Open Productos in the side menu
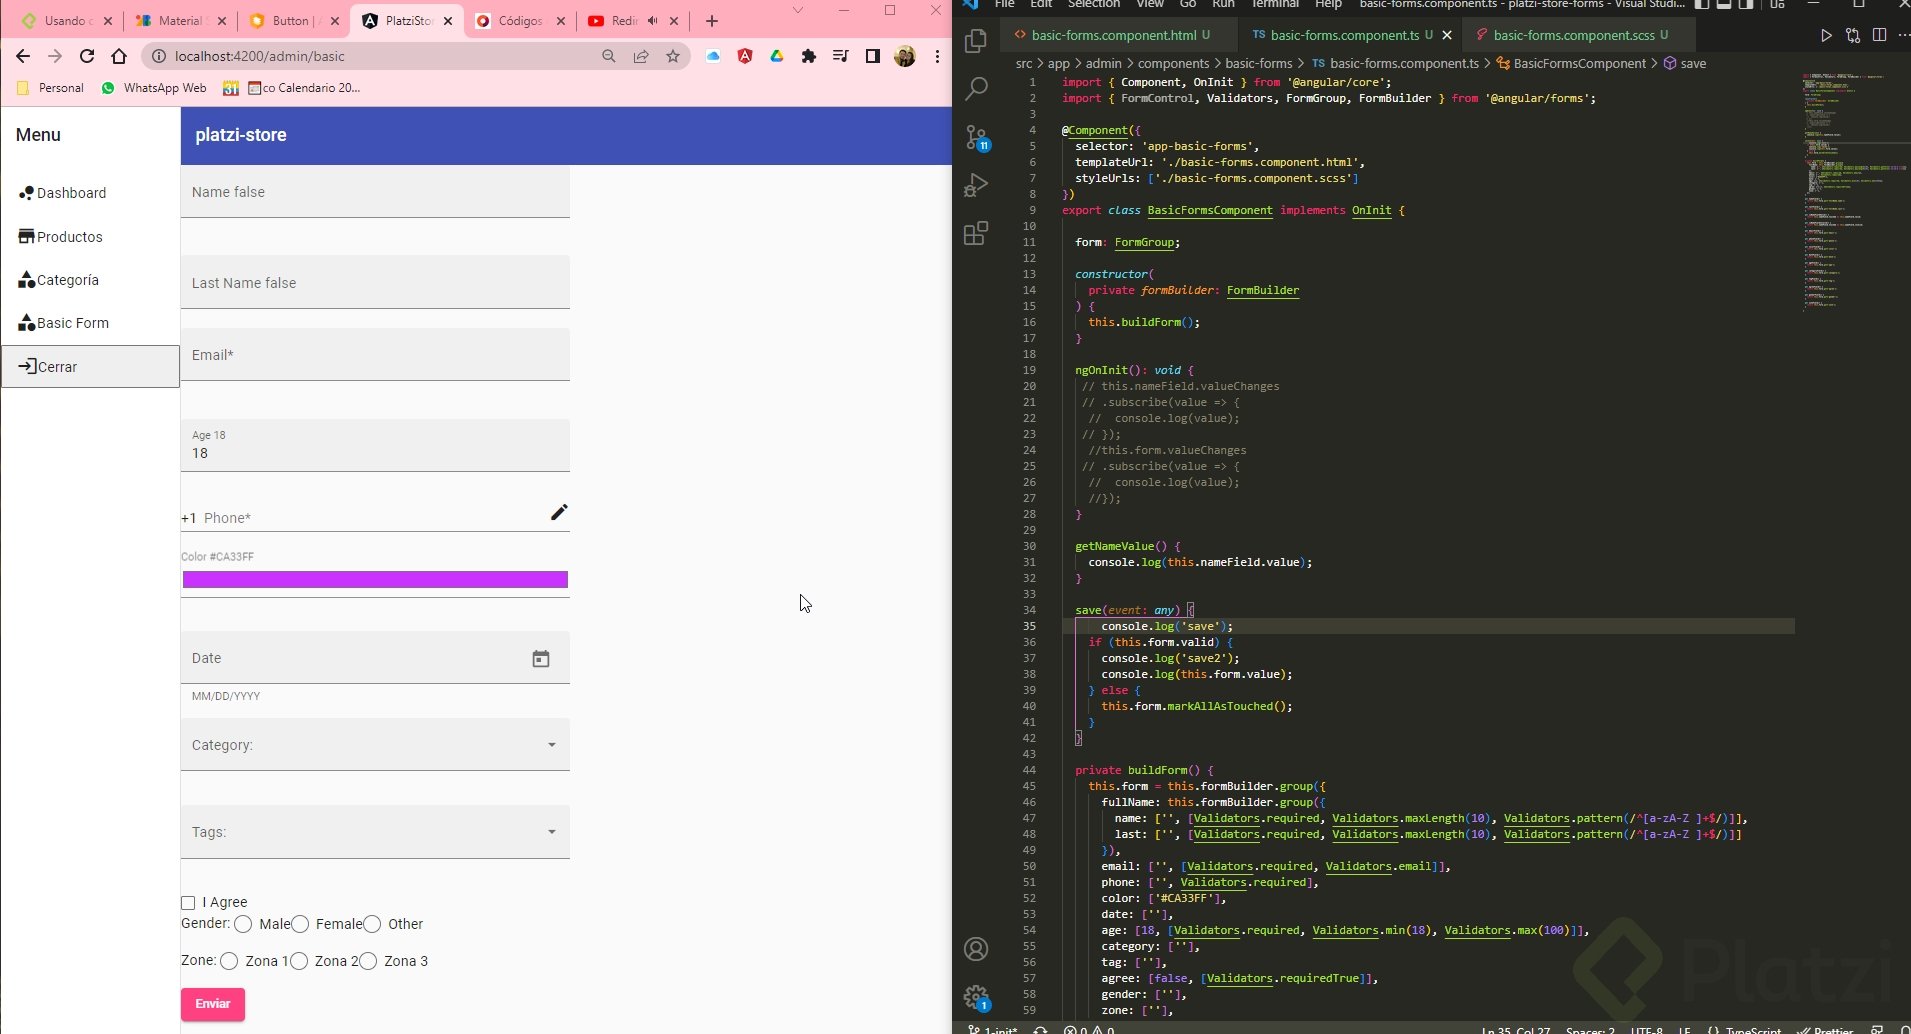1911x1034 pixels. (x=69, y=237)
